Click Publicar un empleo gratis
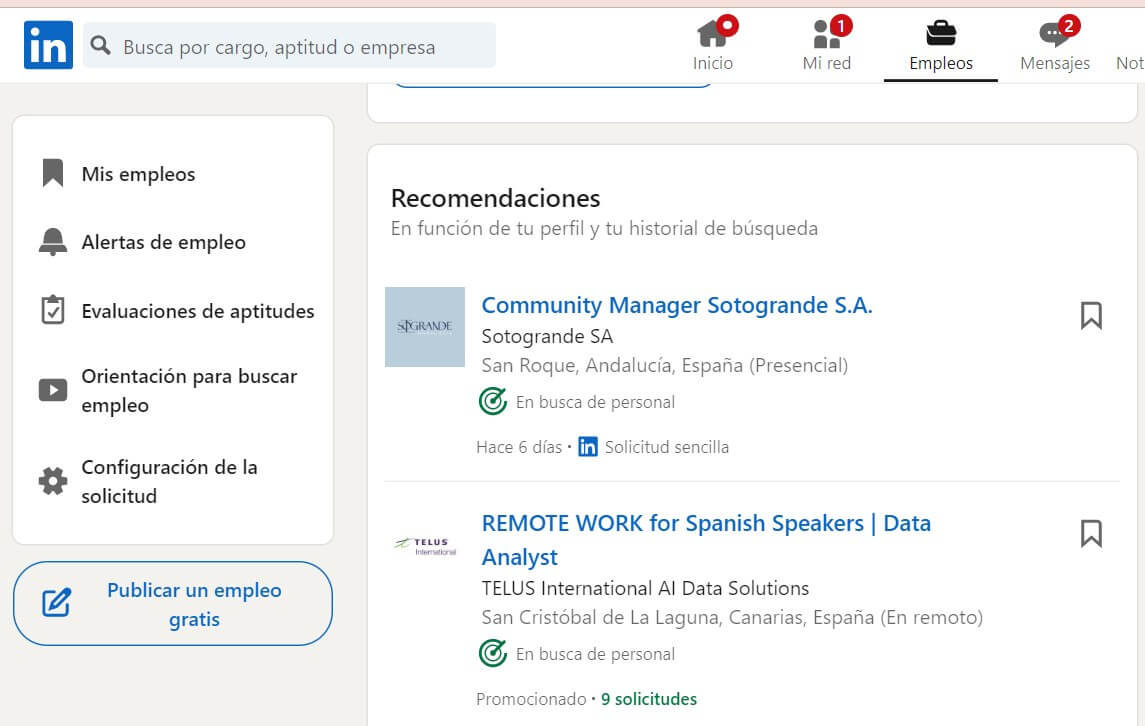This screenshot has width=1145, height=726. (172, 604)
